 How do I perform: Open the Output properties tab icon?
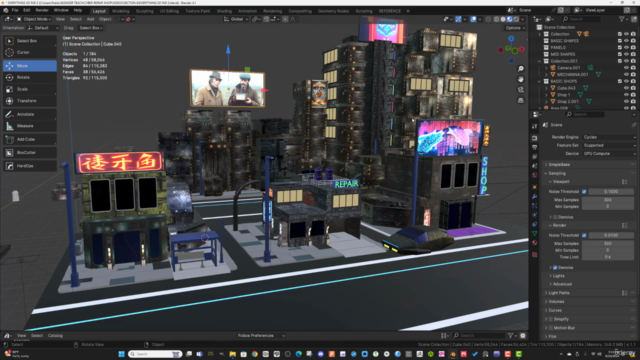click(535, 147)
